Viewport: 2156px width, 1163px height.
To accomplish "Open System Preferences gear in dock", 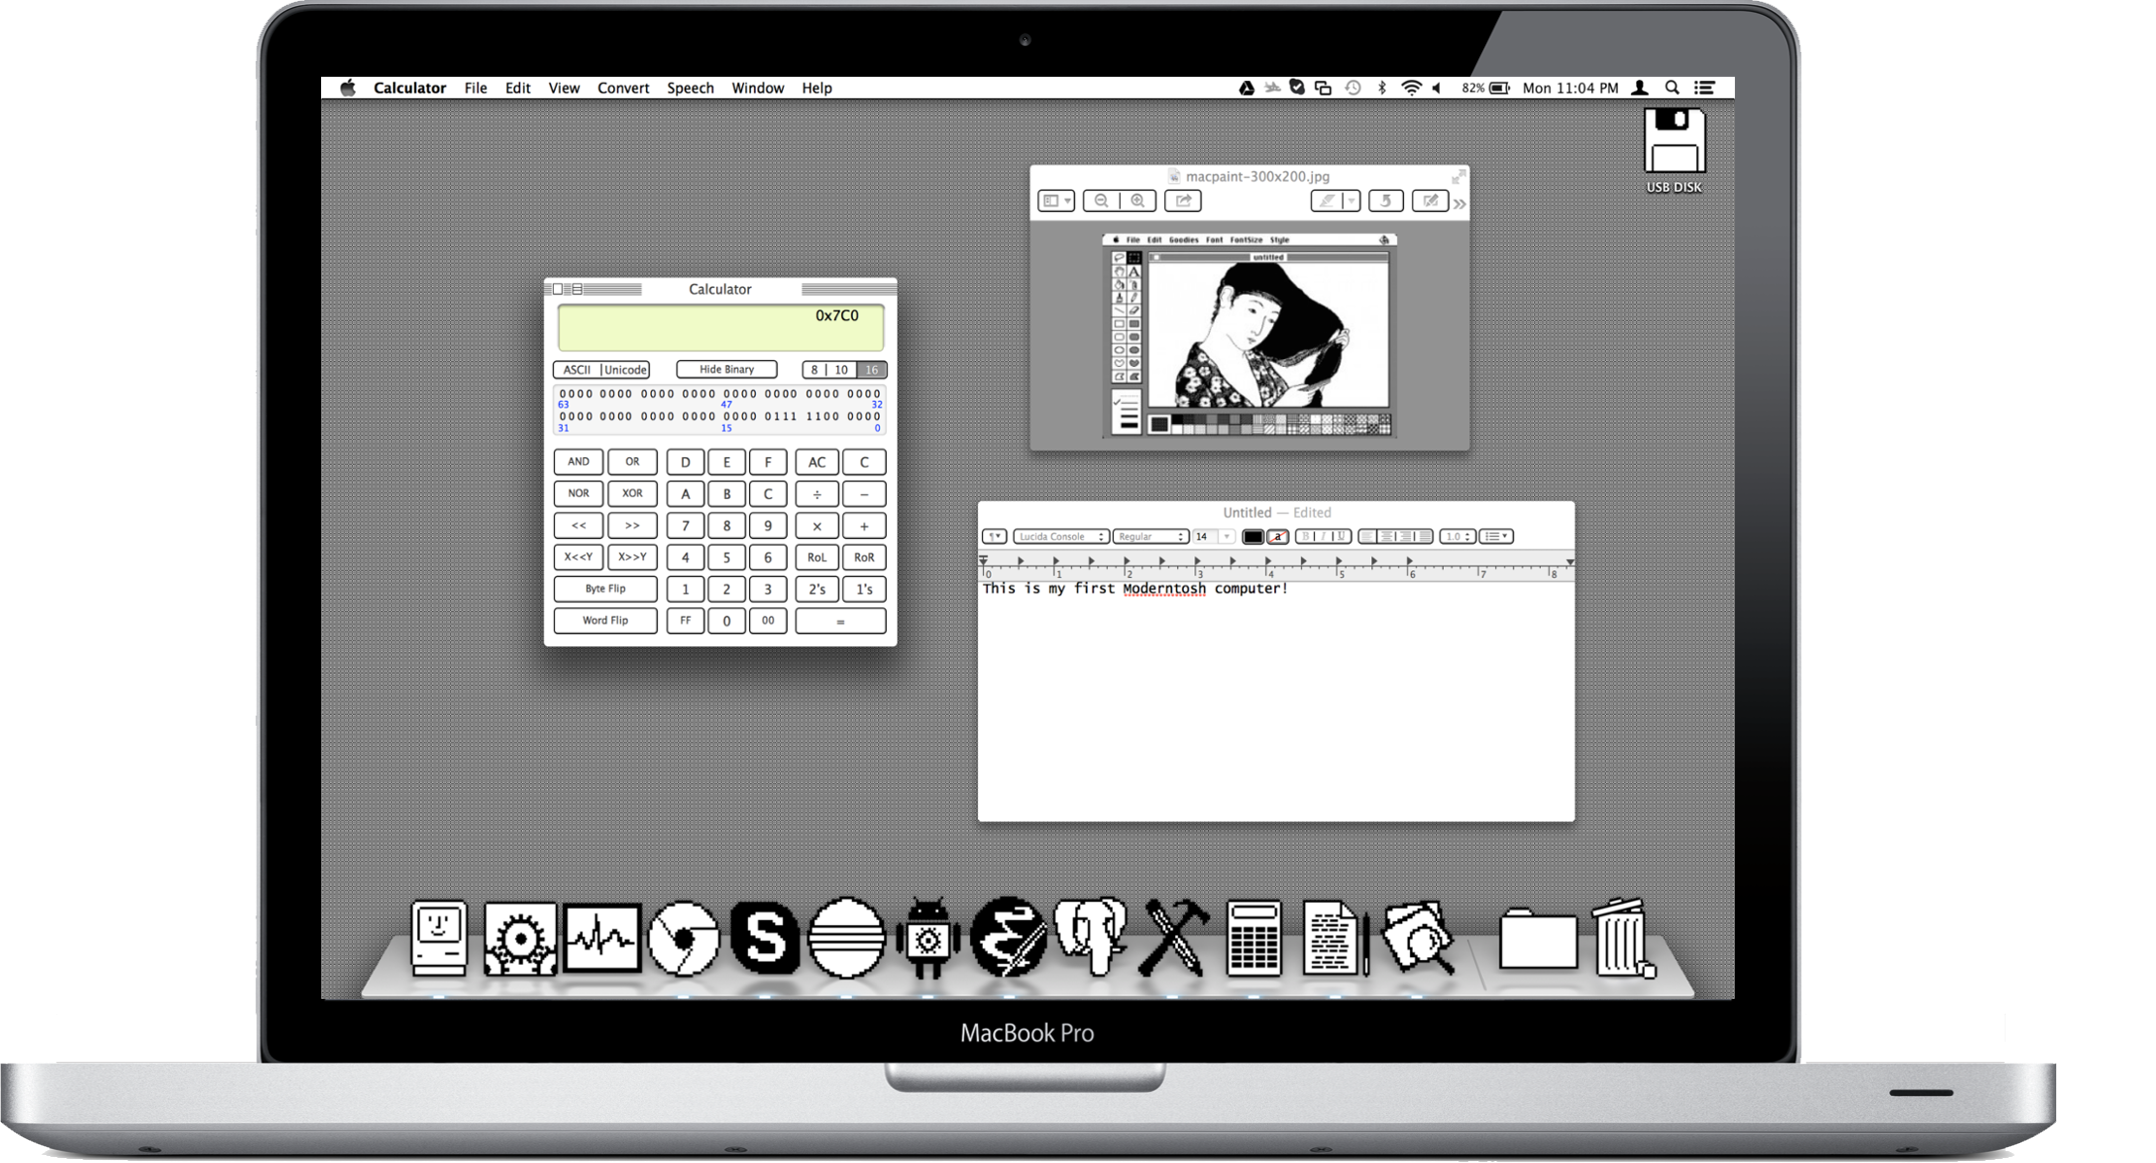I will tap(520, 938).
